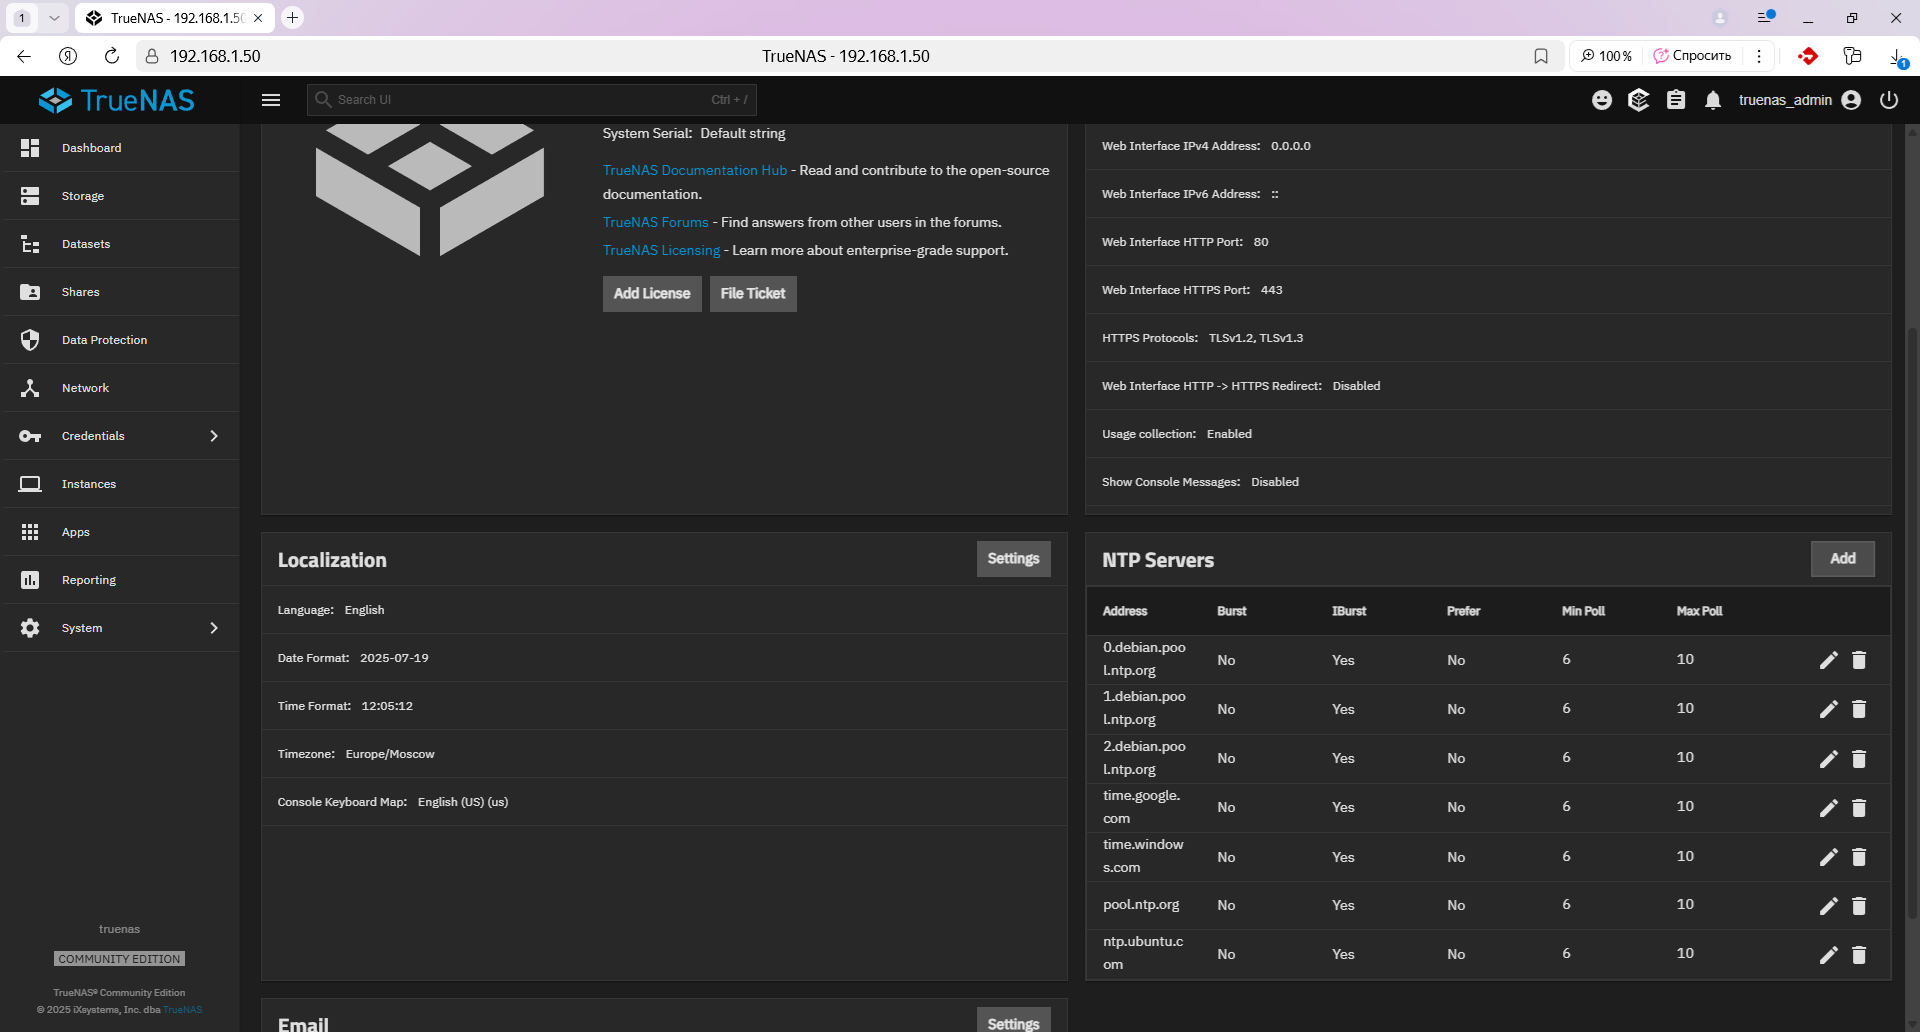Open the Data Protection shield icon

(30, 340)
